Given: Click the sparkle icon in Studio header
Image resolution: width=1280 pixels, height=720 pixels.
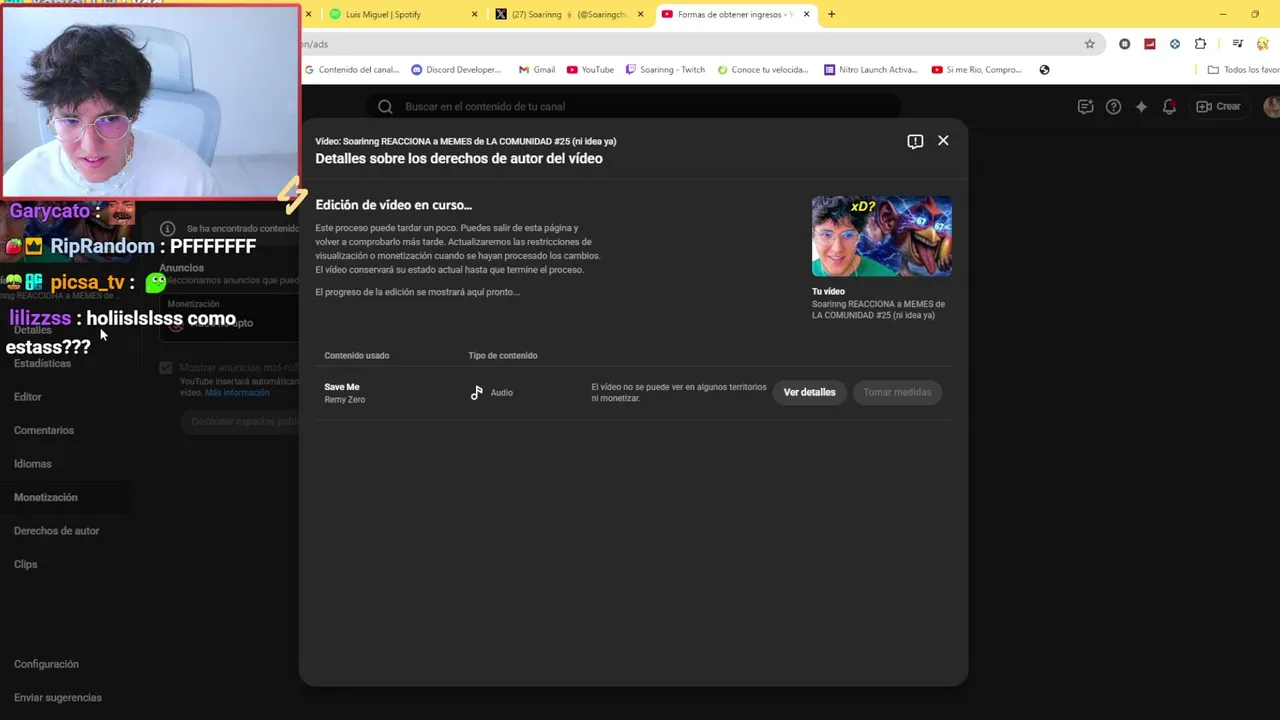Looking at the screenshot, I should click(x=1141, y=107).
